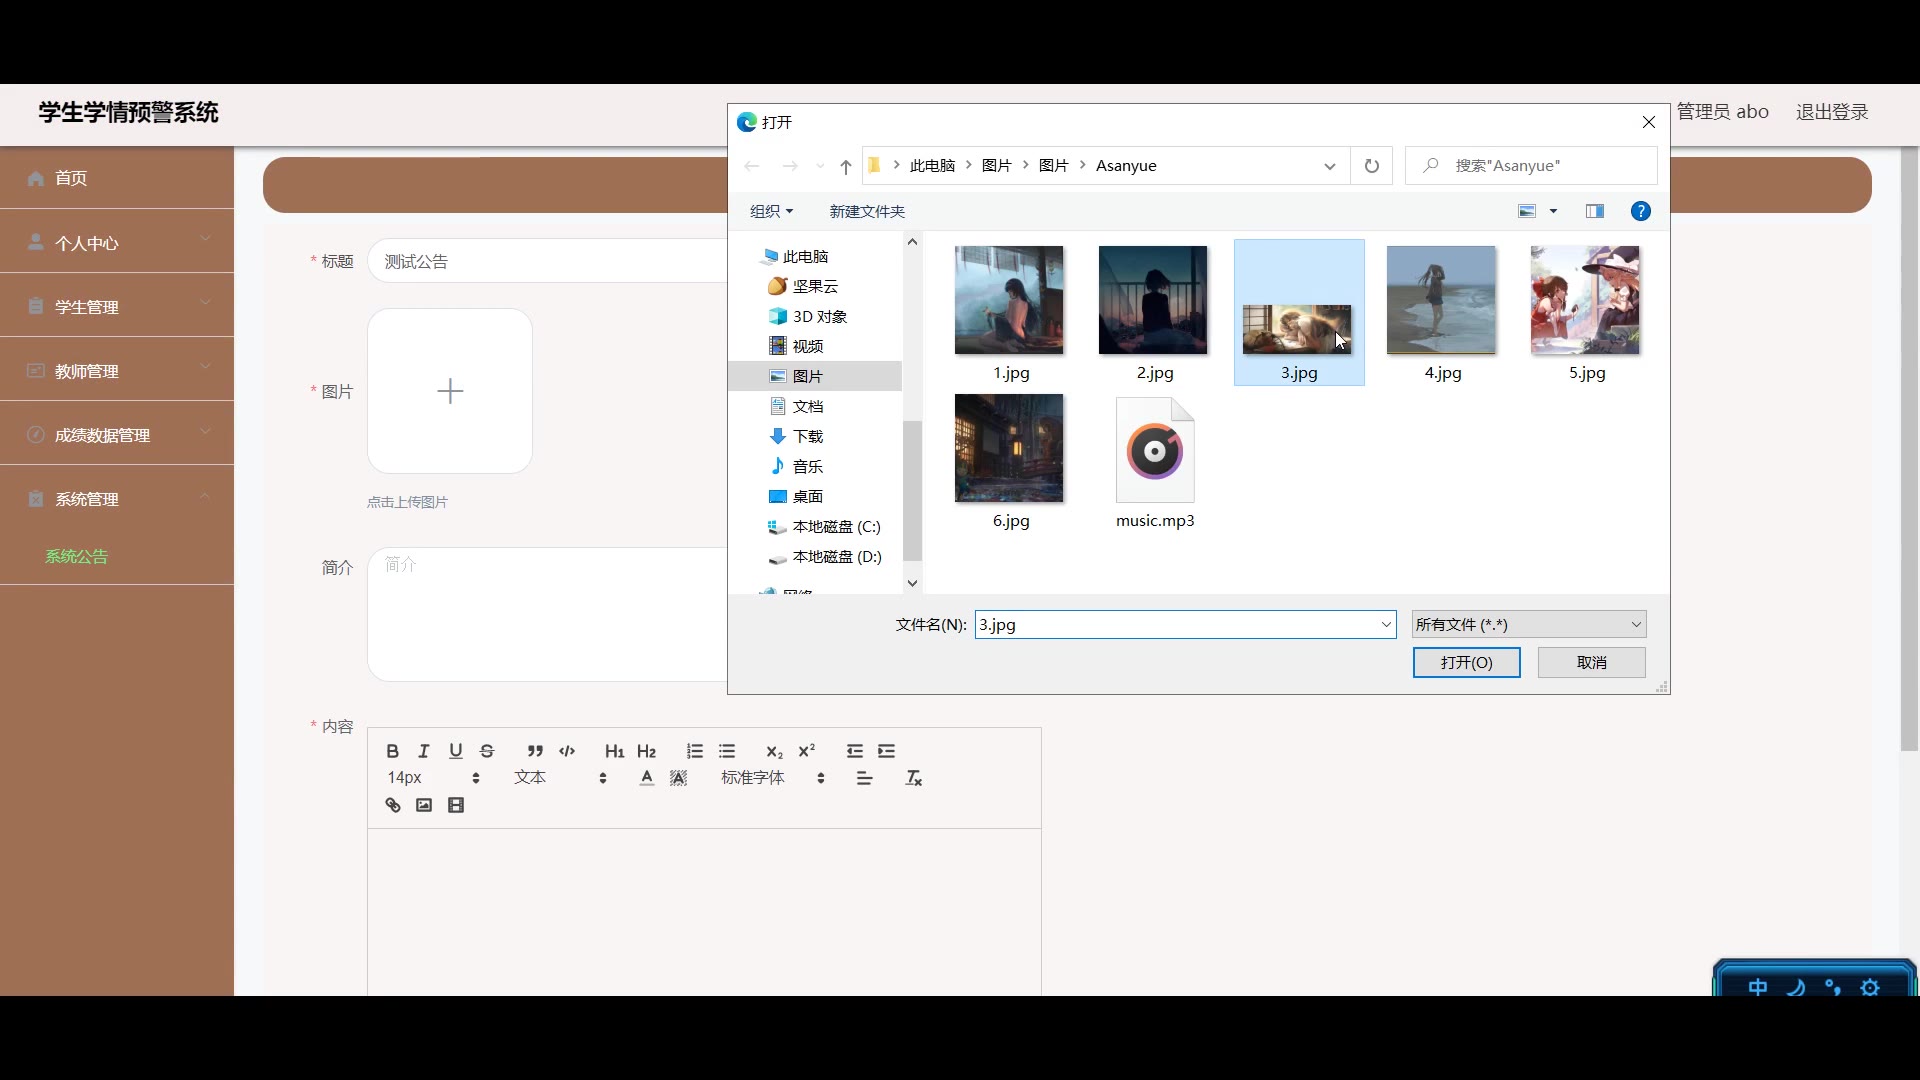The width and height of the screenshot is (1920, 1080).
Task: Expand the 组织 menu in dialog
Action: (x=771, y=211)
